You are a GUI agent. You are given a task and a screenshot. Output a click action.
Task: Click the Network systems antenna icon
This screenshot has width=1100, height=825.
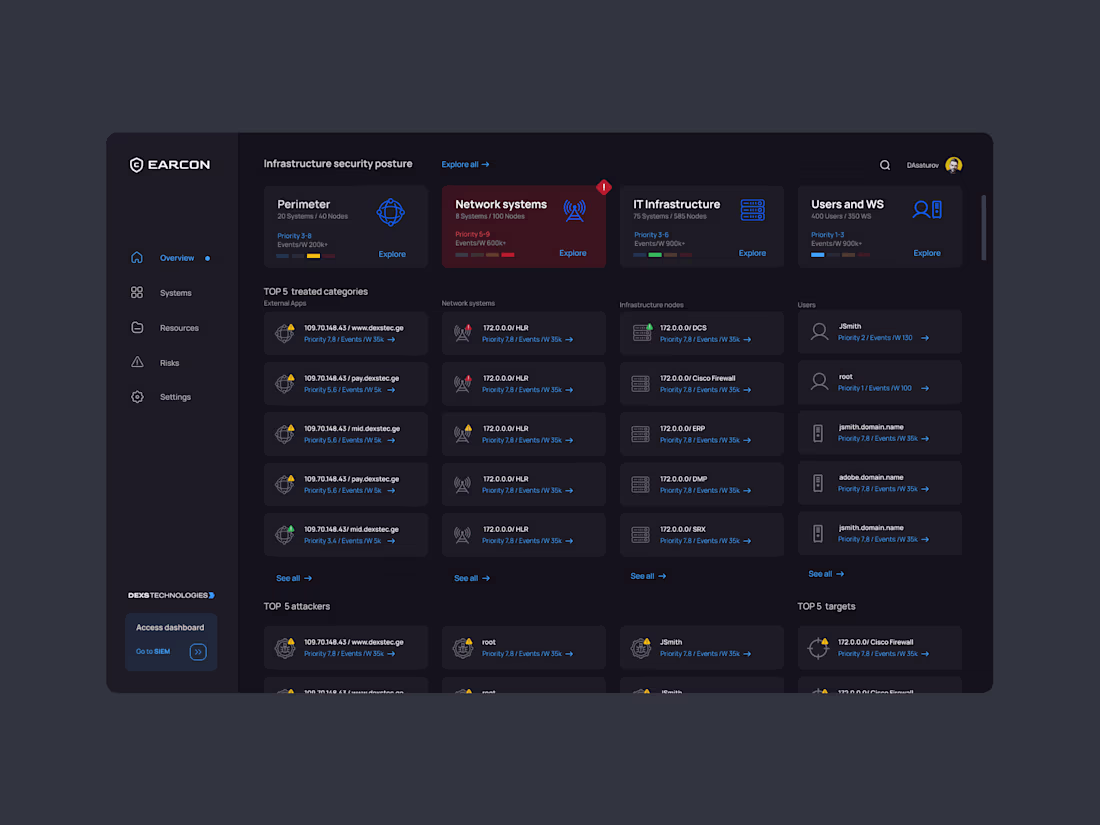pos(574,211)
